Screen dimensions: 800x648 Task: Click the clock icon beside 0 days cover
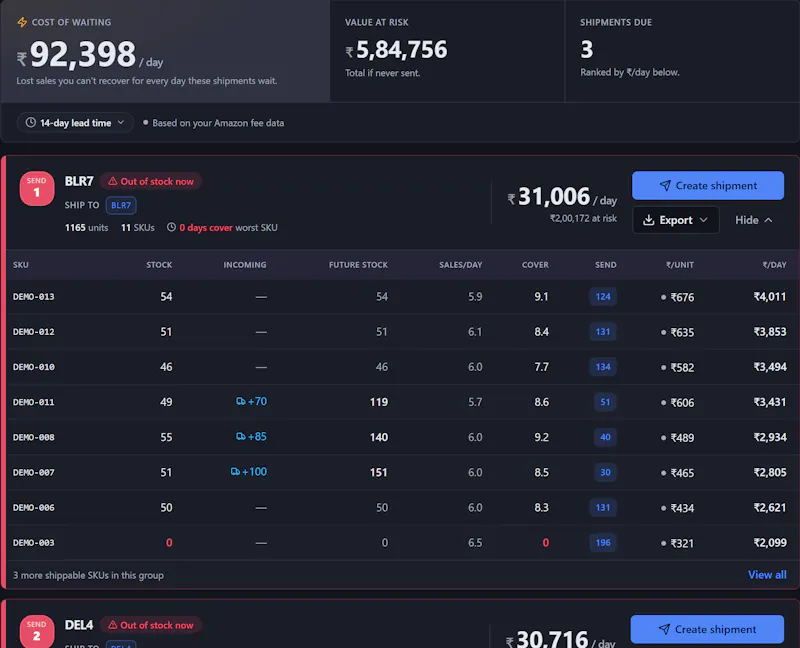[x=171, y=227]
